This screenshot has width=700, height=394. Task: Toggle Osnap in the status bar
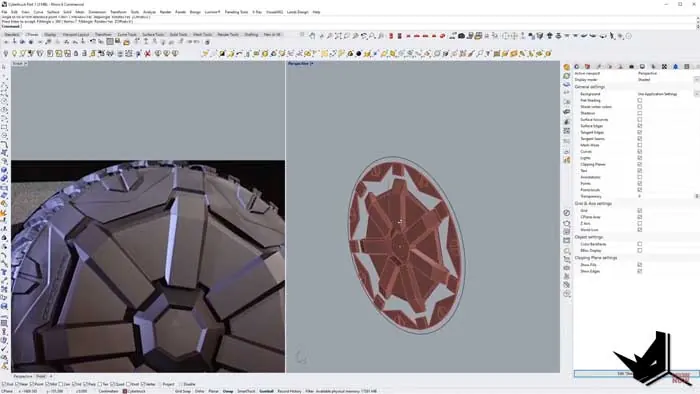[x=228, y=391]
